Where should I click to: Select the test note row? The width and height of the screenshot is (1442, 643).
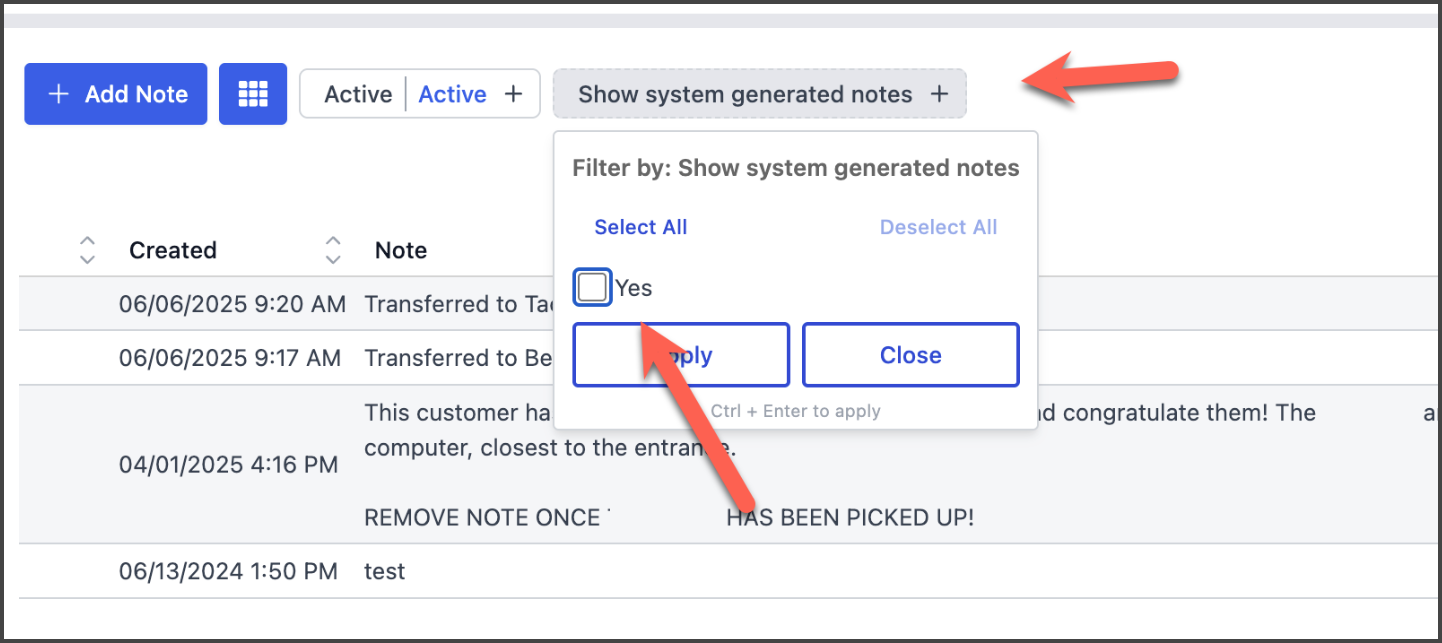(x=385, y=572)
